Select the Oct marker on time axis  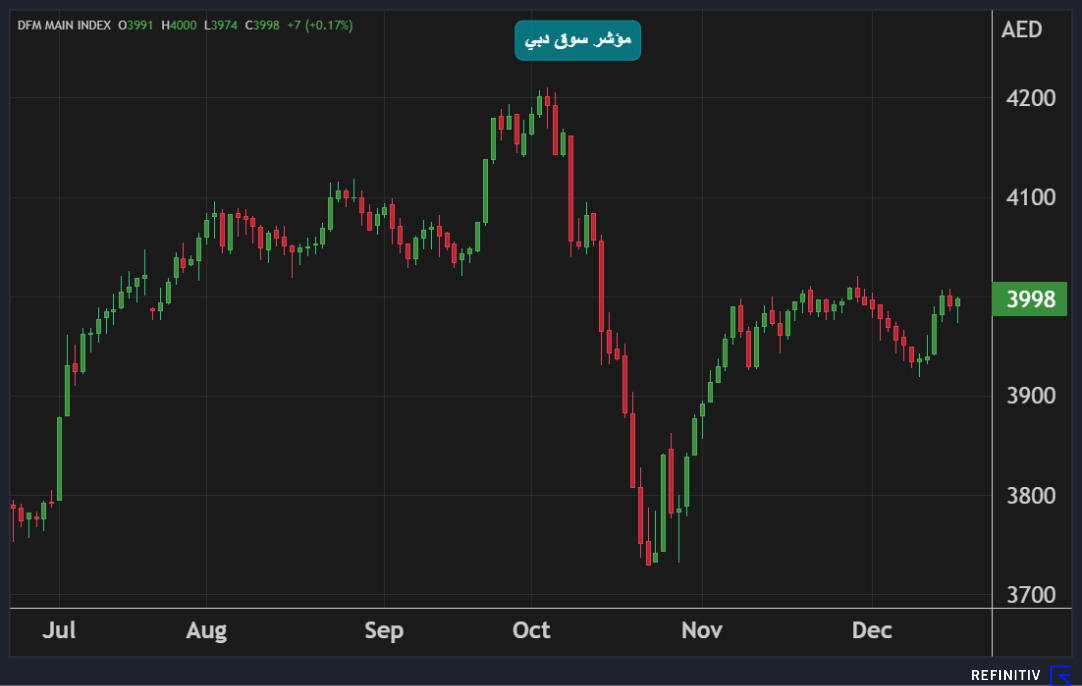coord(531,631)
